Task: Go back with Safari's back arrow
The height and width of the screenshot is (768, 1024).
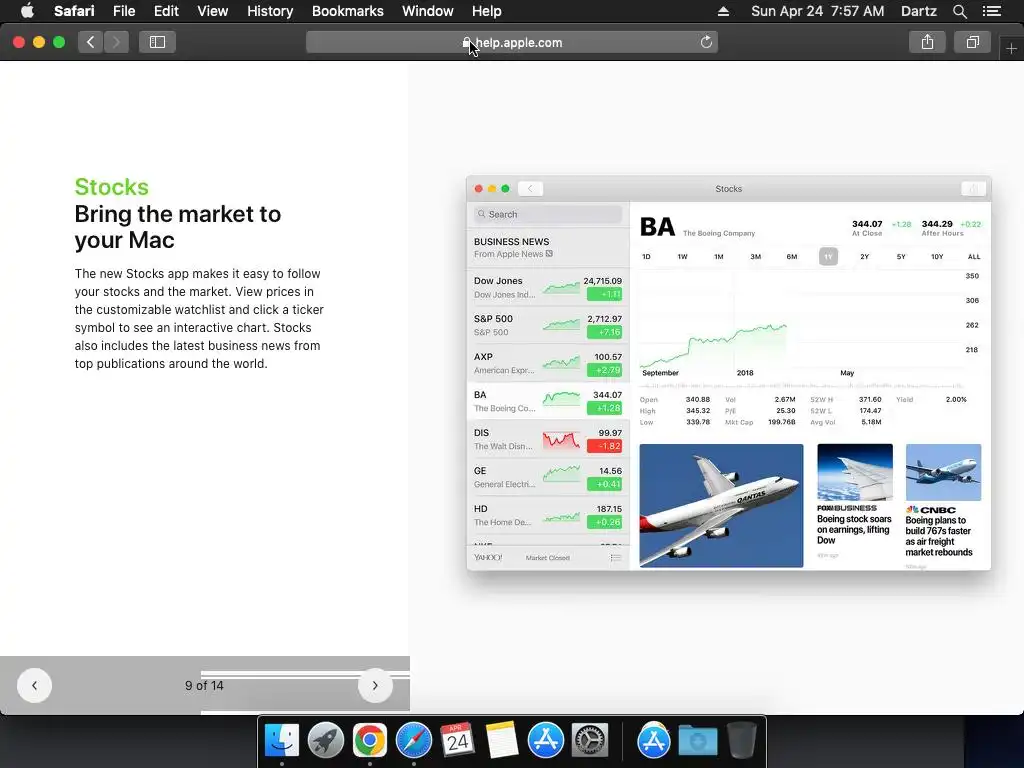Action: 91,42
